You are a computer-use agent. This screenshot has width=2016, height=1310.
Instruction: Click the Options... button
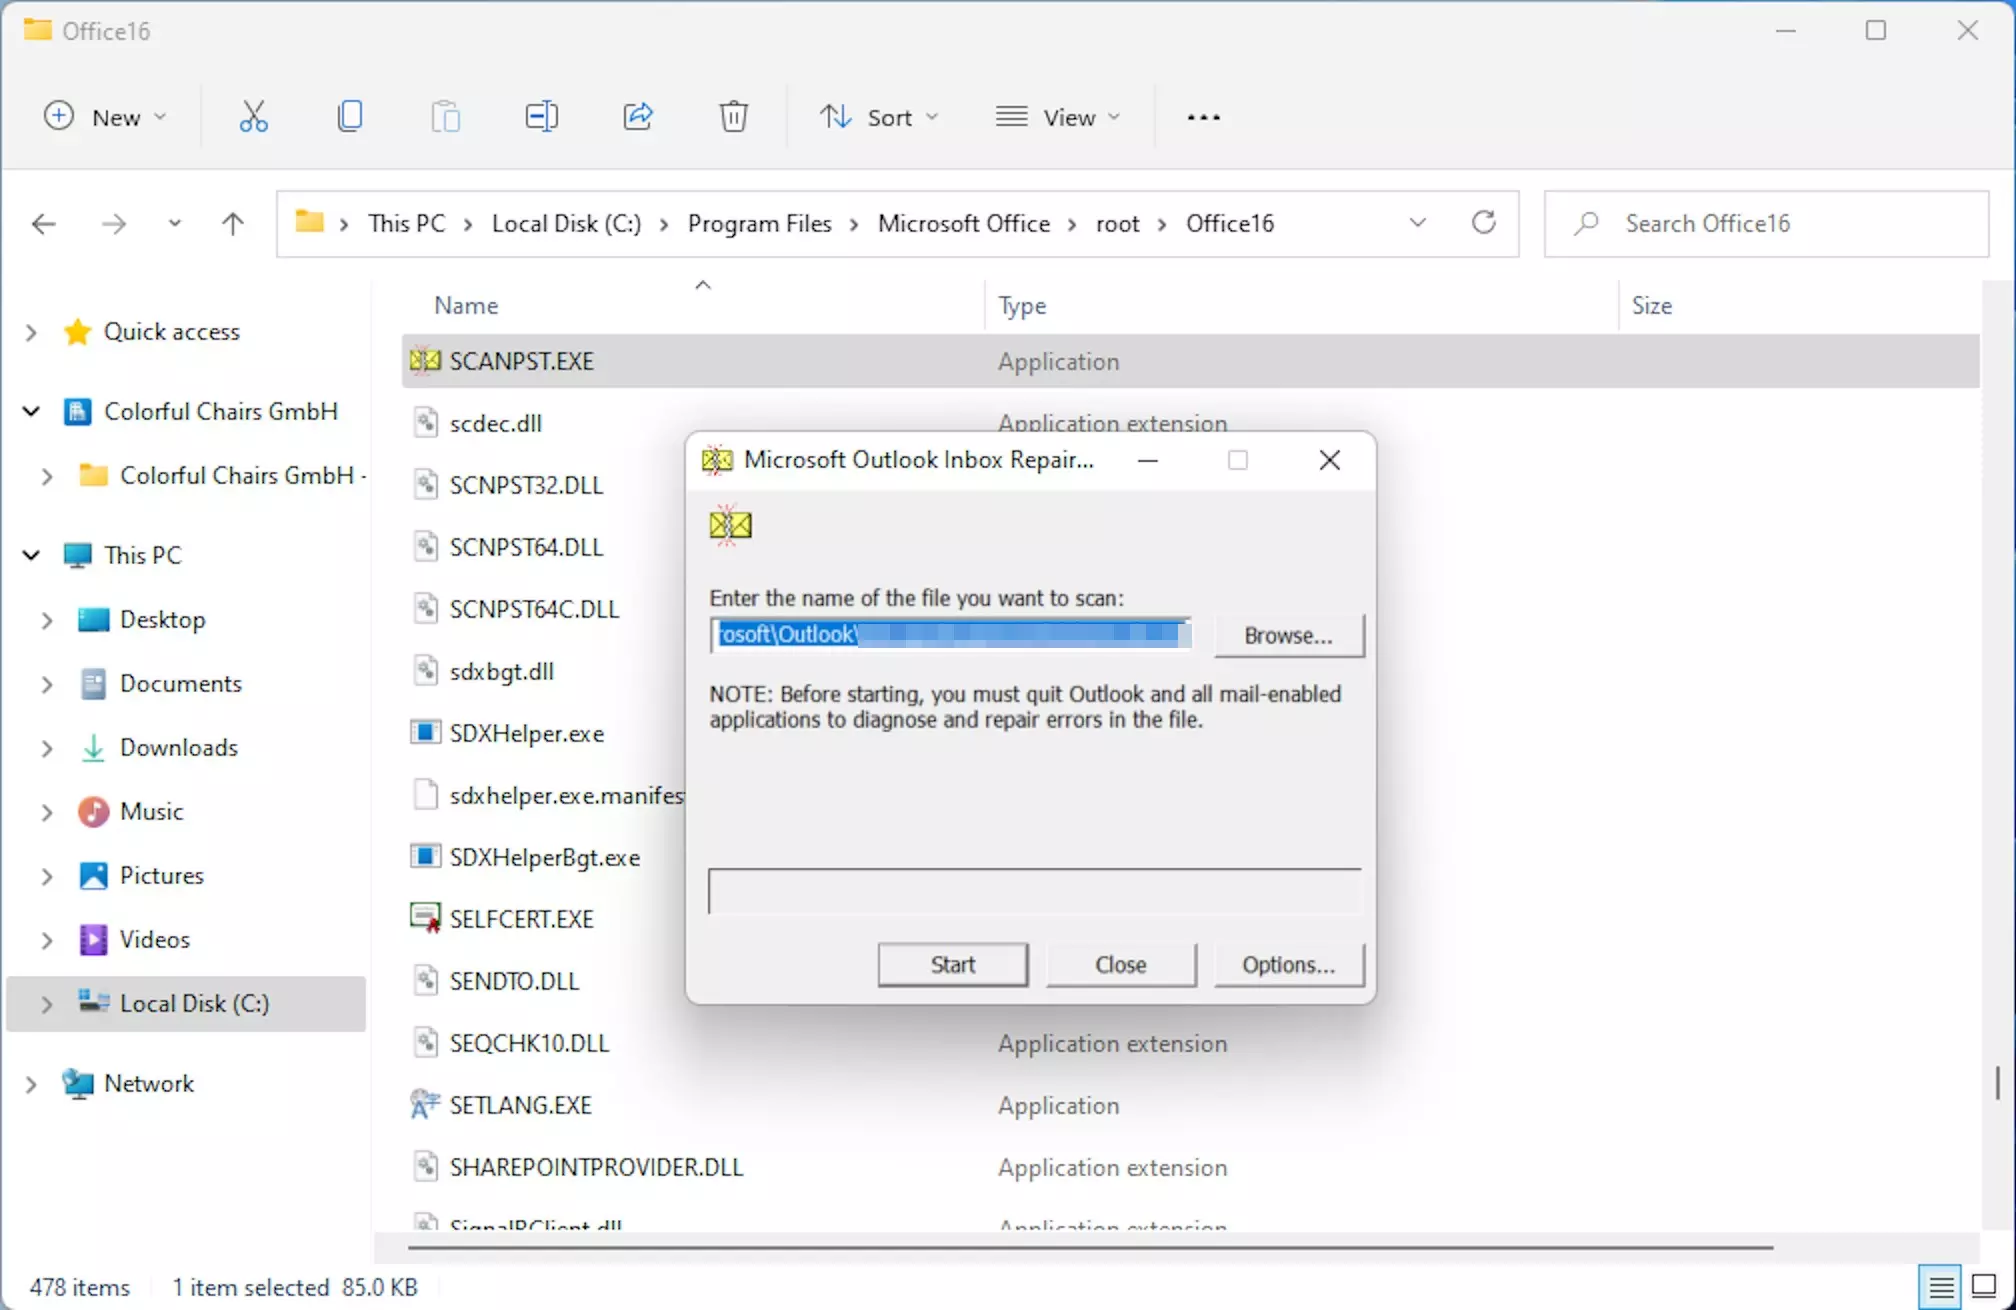(x=1289, y=964)
